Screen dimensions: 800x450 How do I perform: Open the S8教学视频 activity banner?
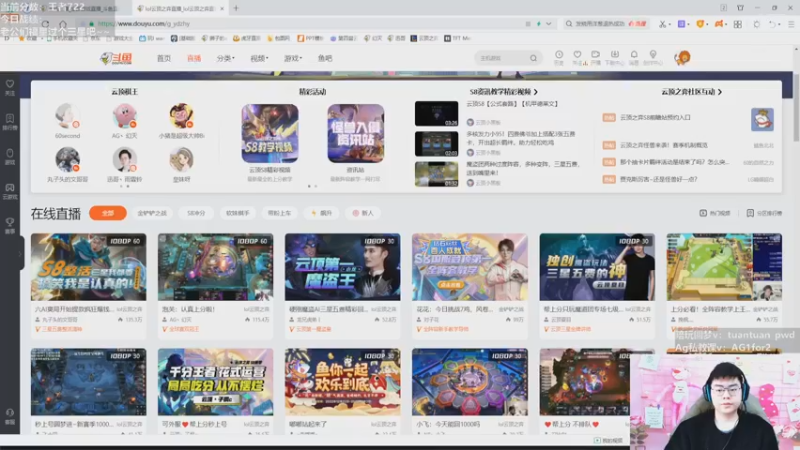coord(270,134)
